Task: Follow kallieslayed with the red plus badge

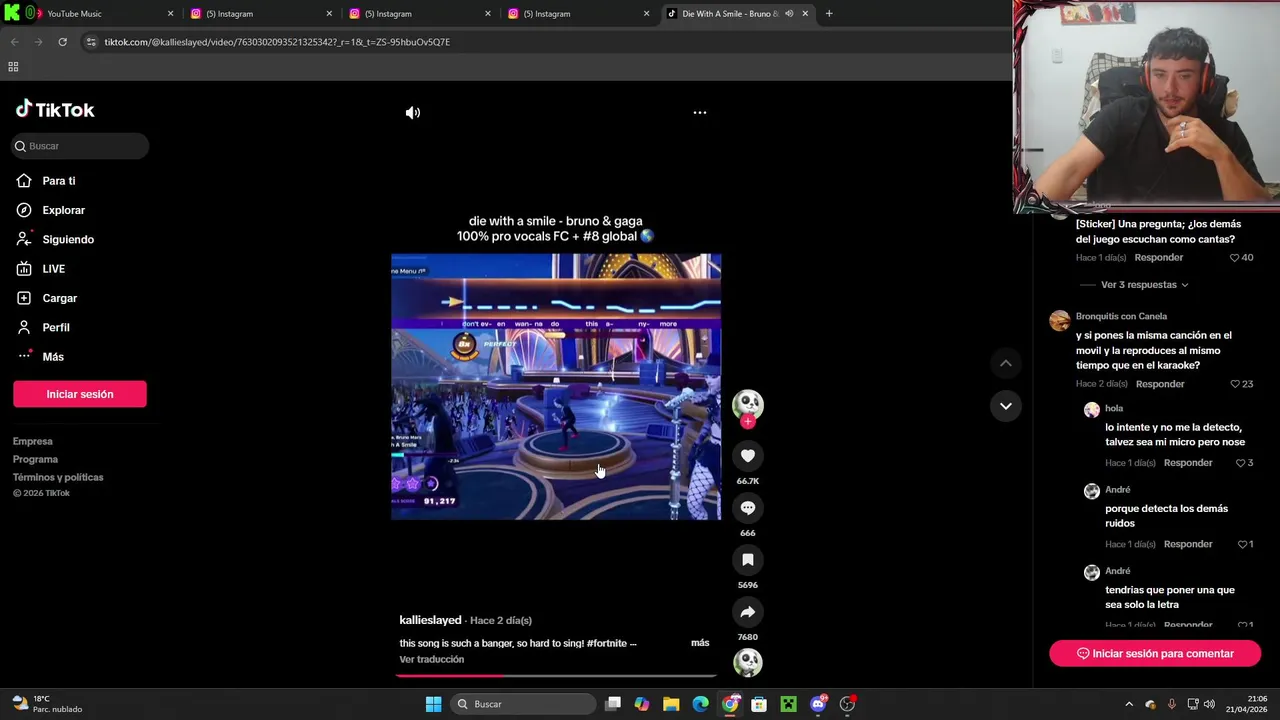Action: point(747,422)
